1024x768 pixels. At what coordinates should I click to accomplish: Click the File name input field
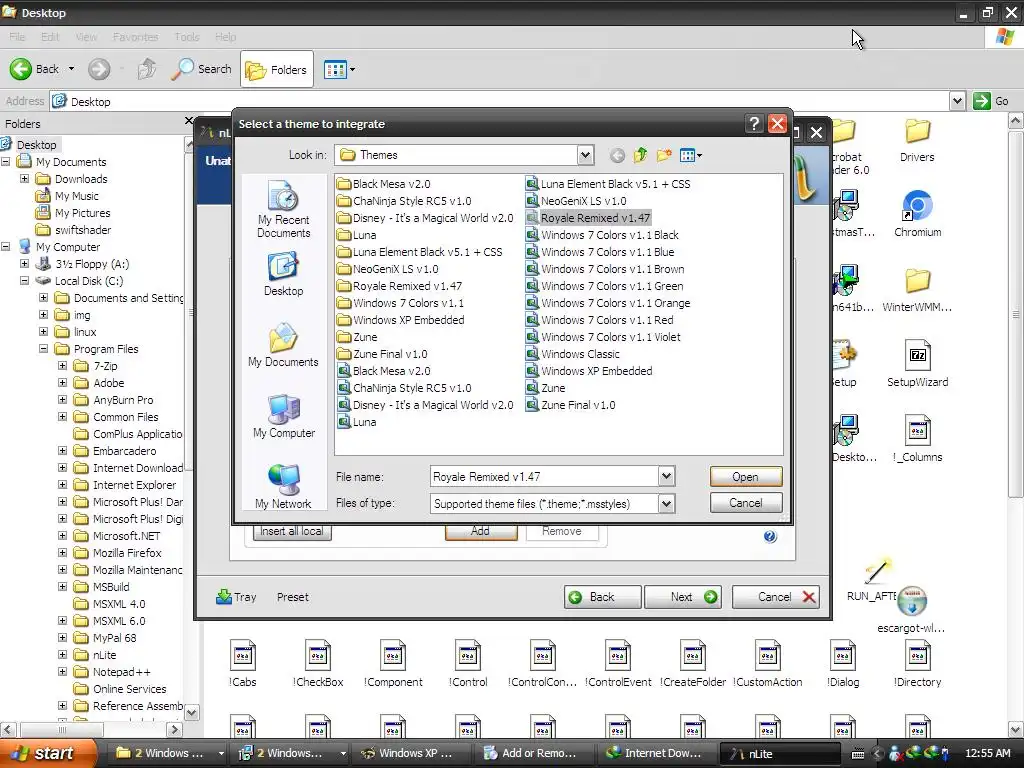click(544, 477)
